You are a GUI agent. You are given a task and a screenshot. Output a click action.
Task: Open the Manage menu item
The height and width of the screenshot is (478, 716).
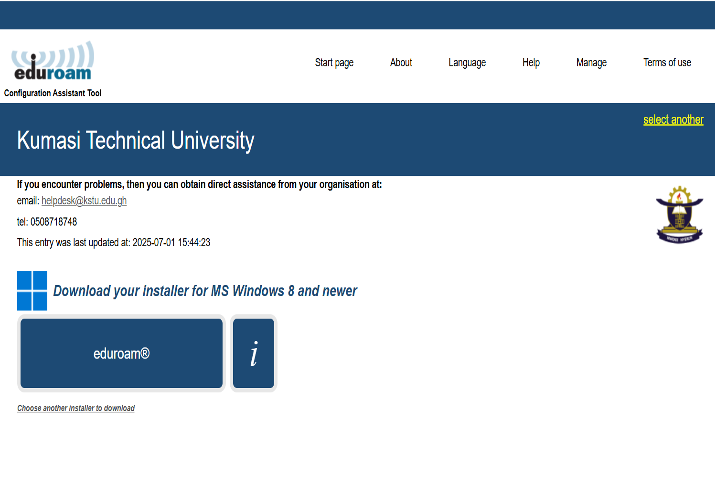coord(591,63)
